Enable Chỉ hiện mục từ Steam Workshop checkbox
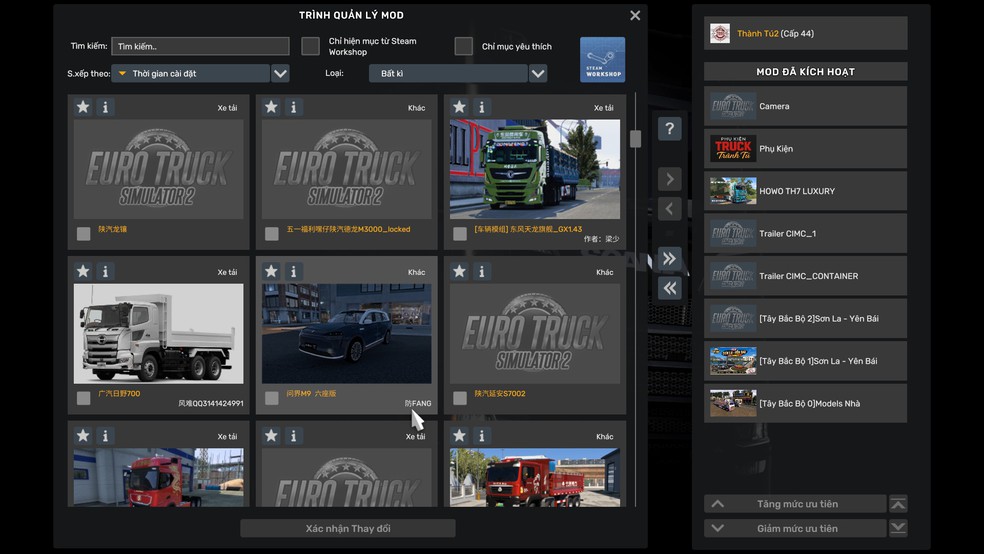This screenshot has height=554, width=984. click(x=311, y=46)
